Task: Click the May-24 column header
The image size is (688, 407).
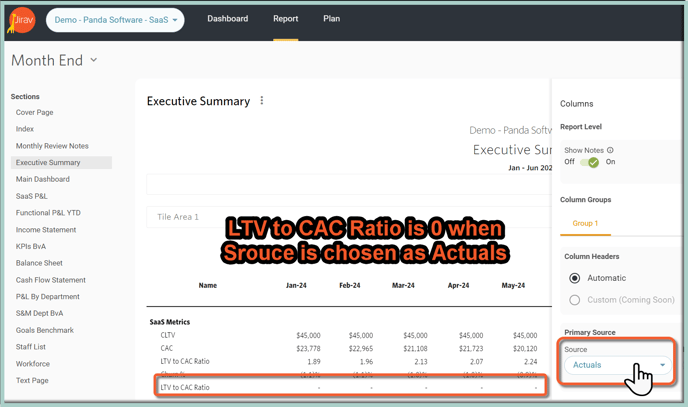Action: (x=513, y=285)
